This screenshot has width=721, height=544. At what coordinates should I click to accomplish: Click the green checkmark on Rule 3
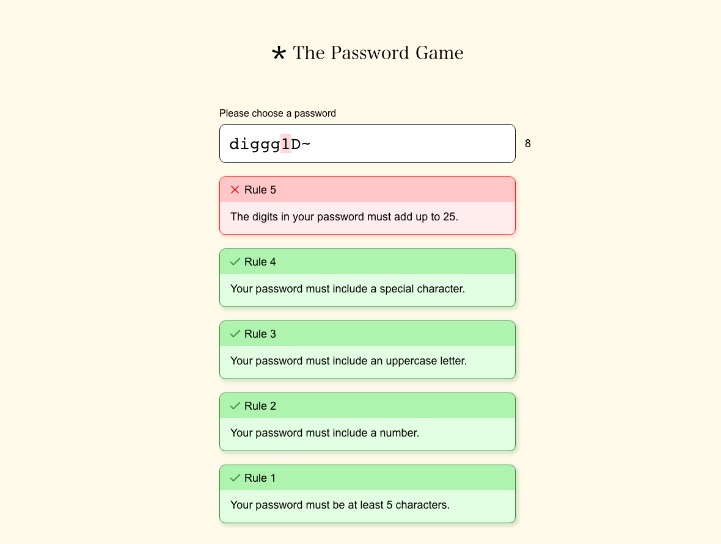(235, 334)
